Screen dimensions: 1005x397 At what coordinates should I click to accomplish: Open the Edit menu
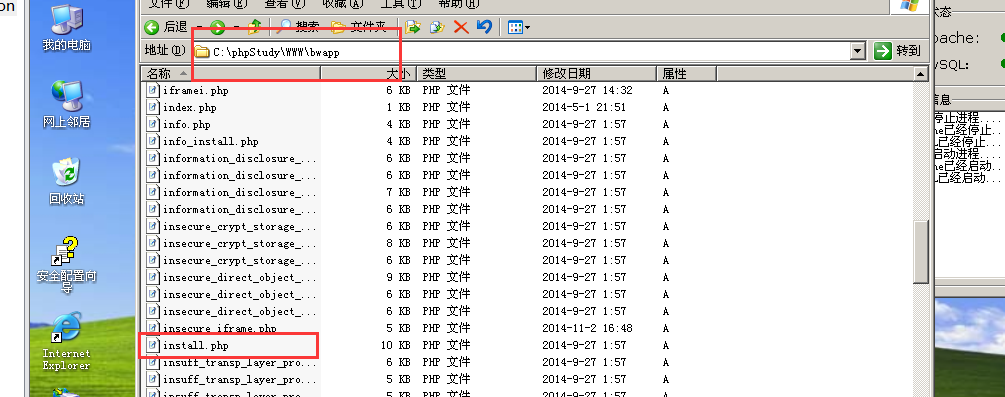[x=226, y=3]
